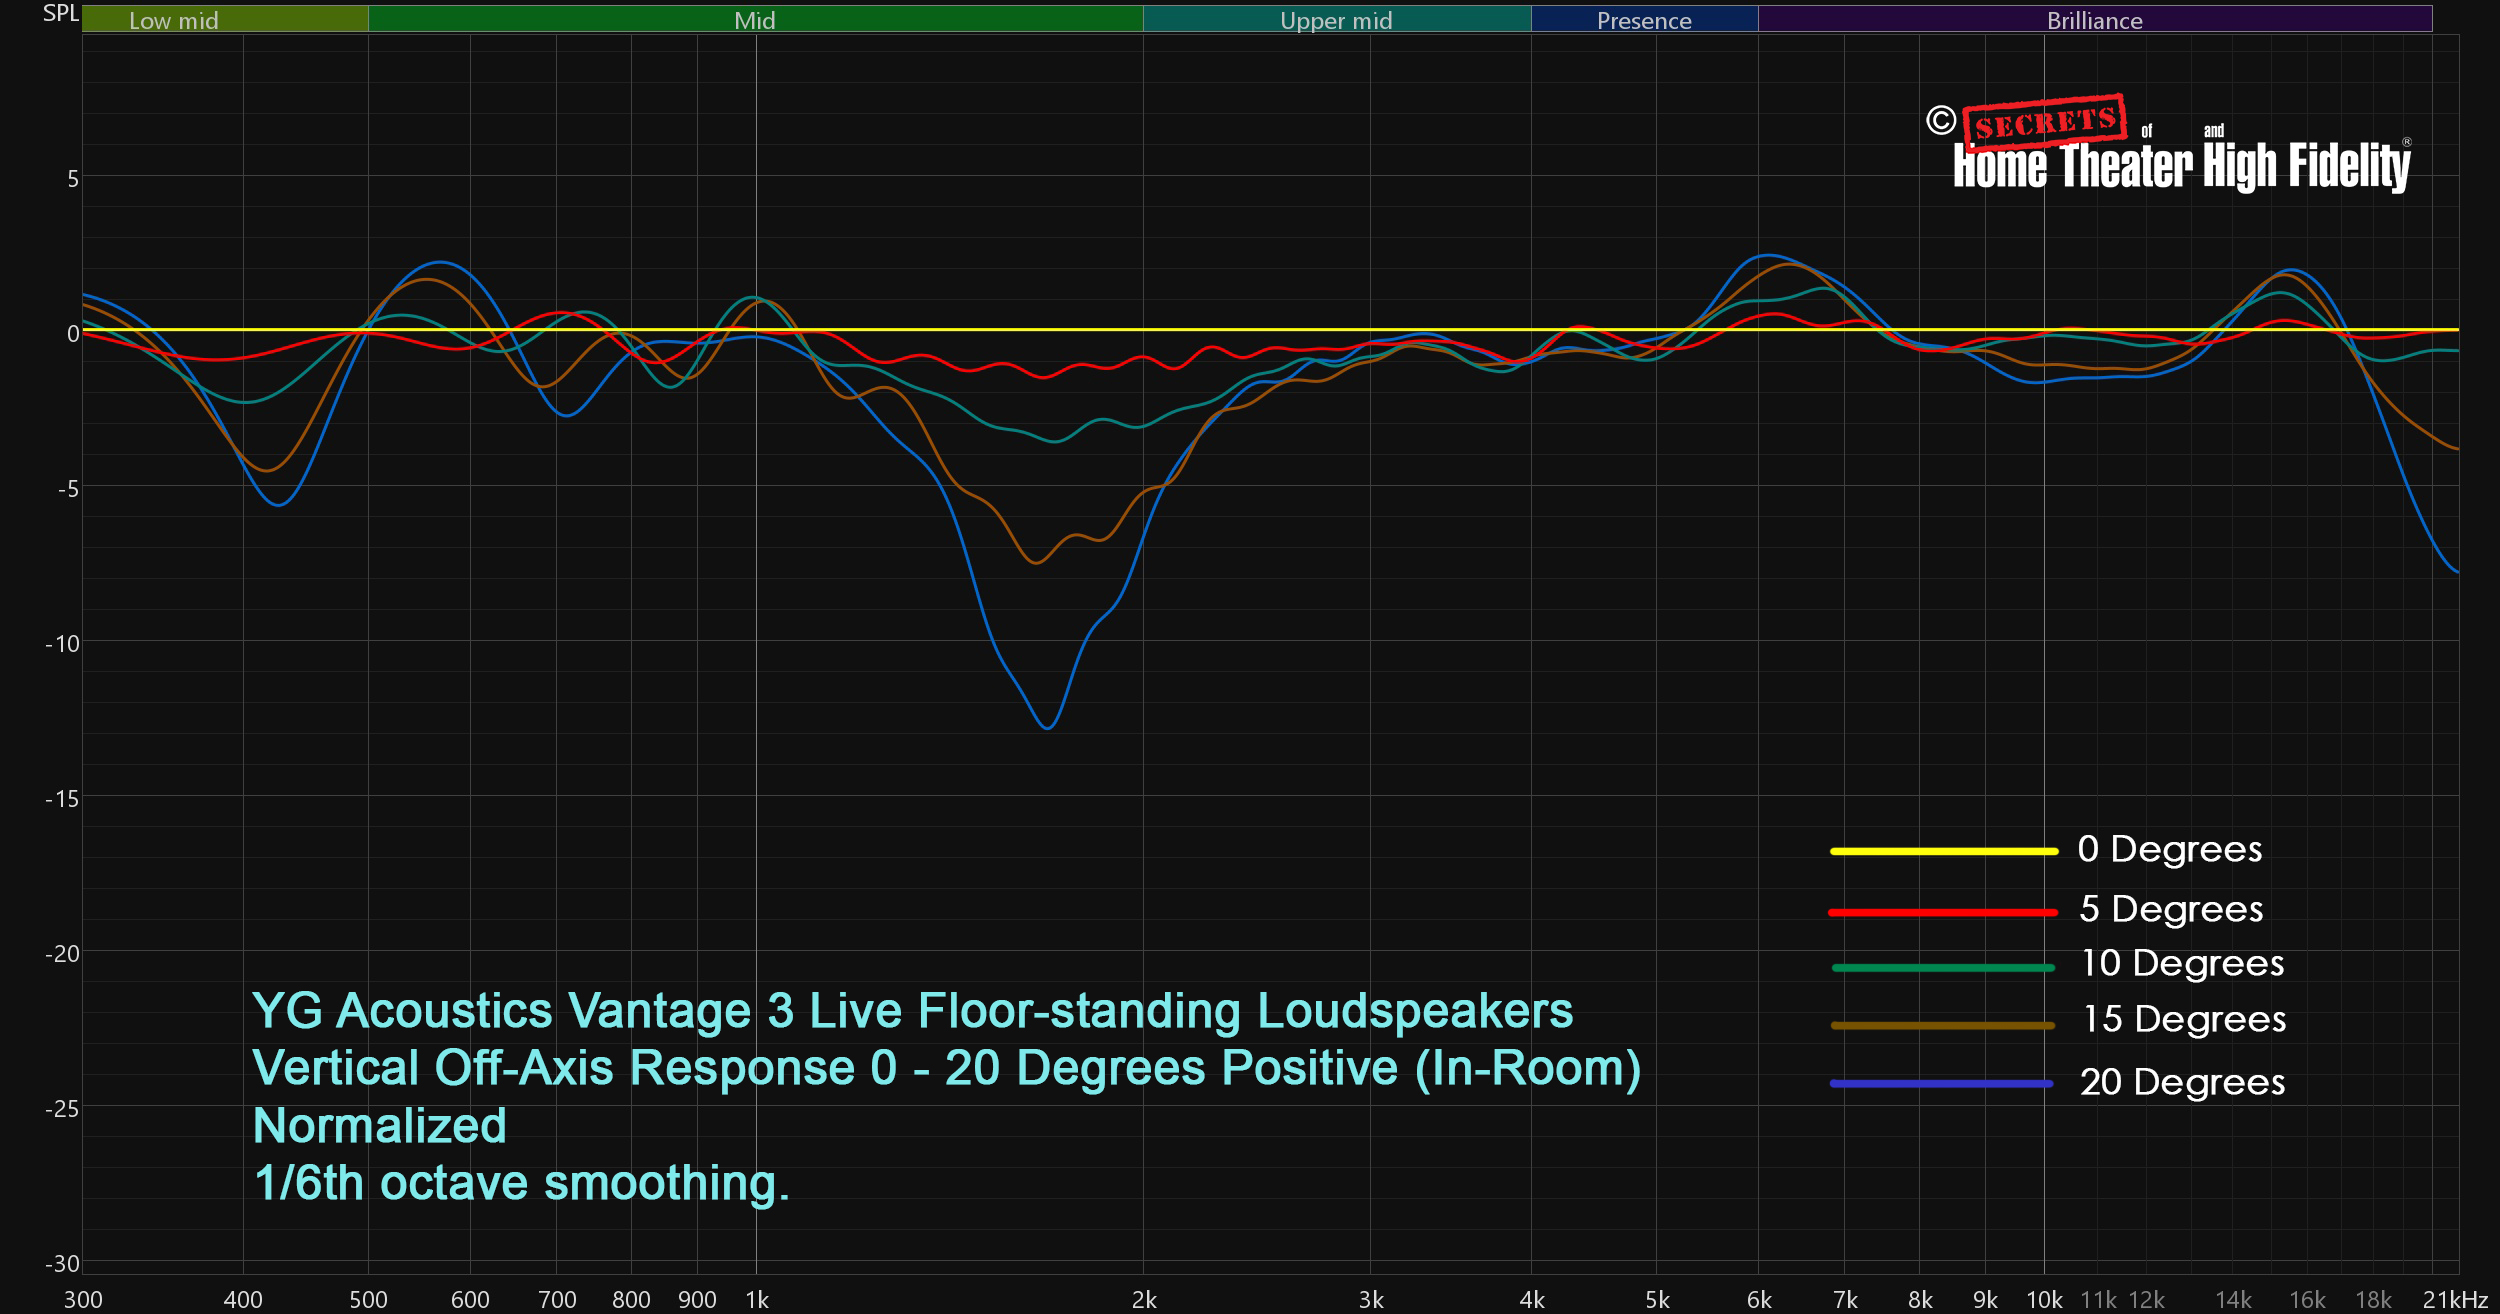Click the yellow 0 Degrees legend line
Image resolution: width=2500 pixels, height=1314 pixels.
1943,851
